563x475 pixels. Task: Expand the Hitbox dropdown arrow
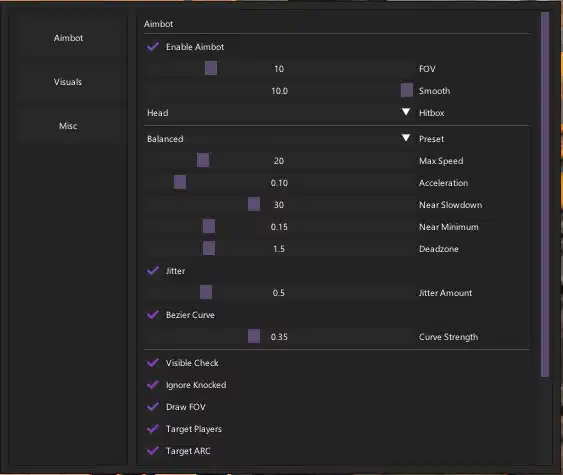(x=406, y=112)
